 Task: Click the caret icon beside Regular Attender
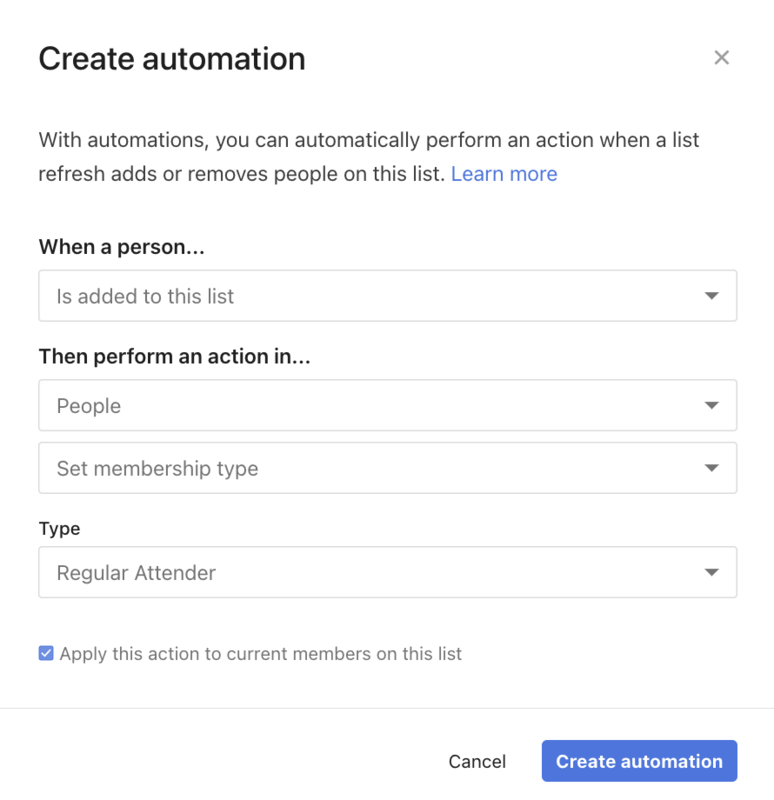coord(711,573)
